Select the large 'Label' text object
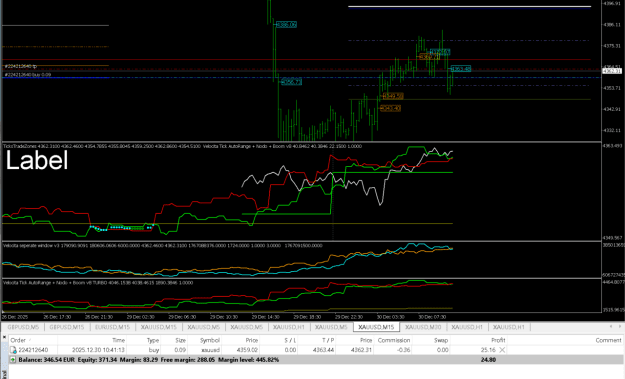 coord(37,161)
